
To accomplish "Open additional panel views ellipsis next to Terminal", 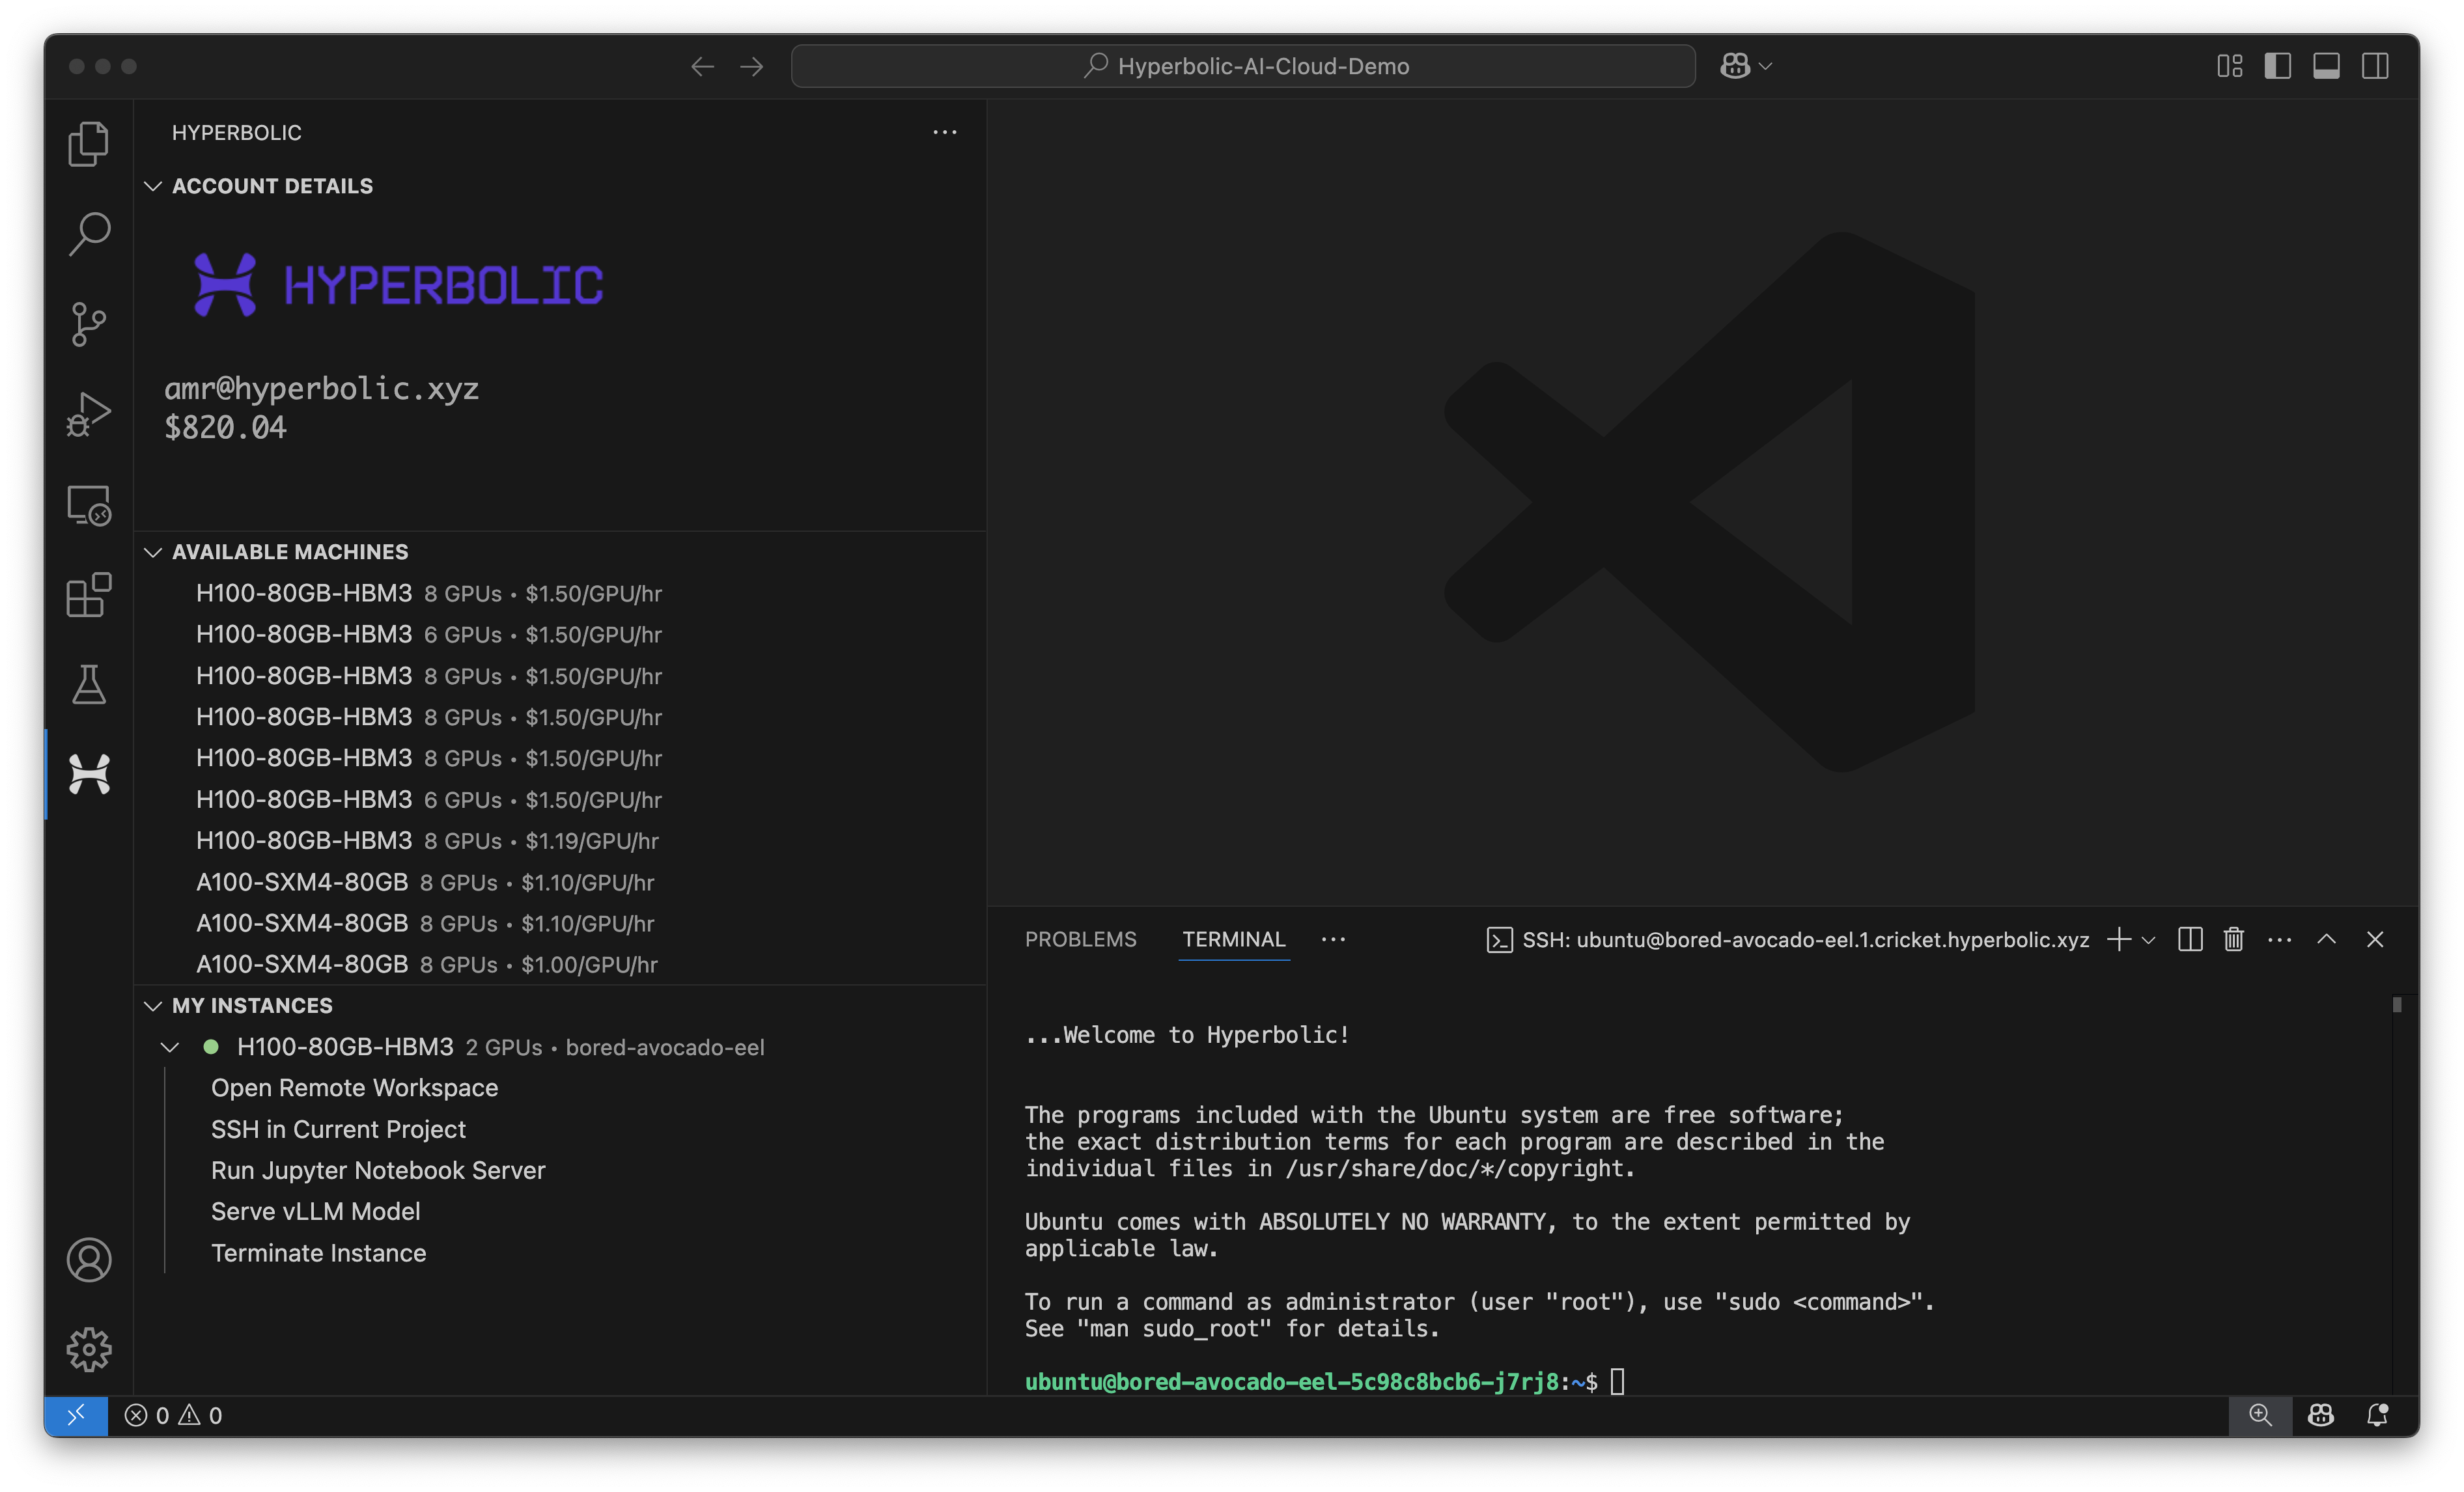I will pos(1333,939).
